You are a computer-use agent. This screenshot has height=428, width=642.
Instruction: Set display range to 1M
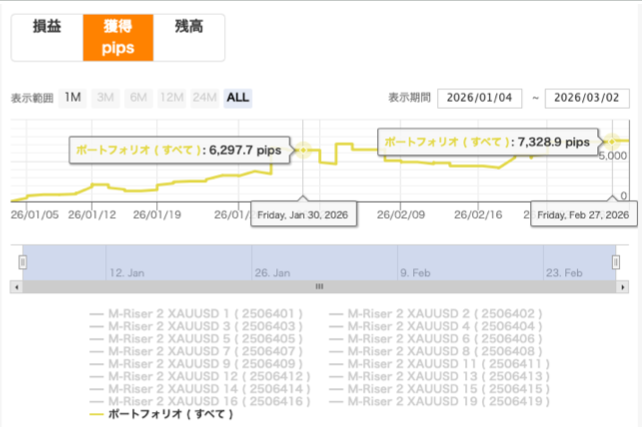click(72, 97)
